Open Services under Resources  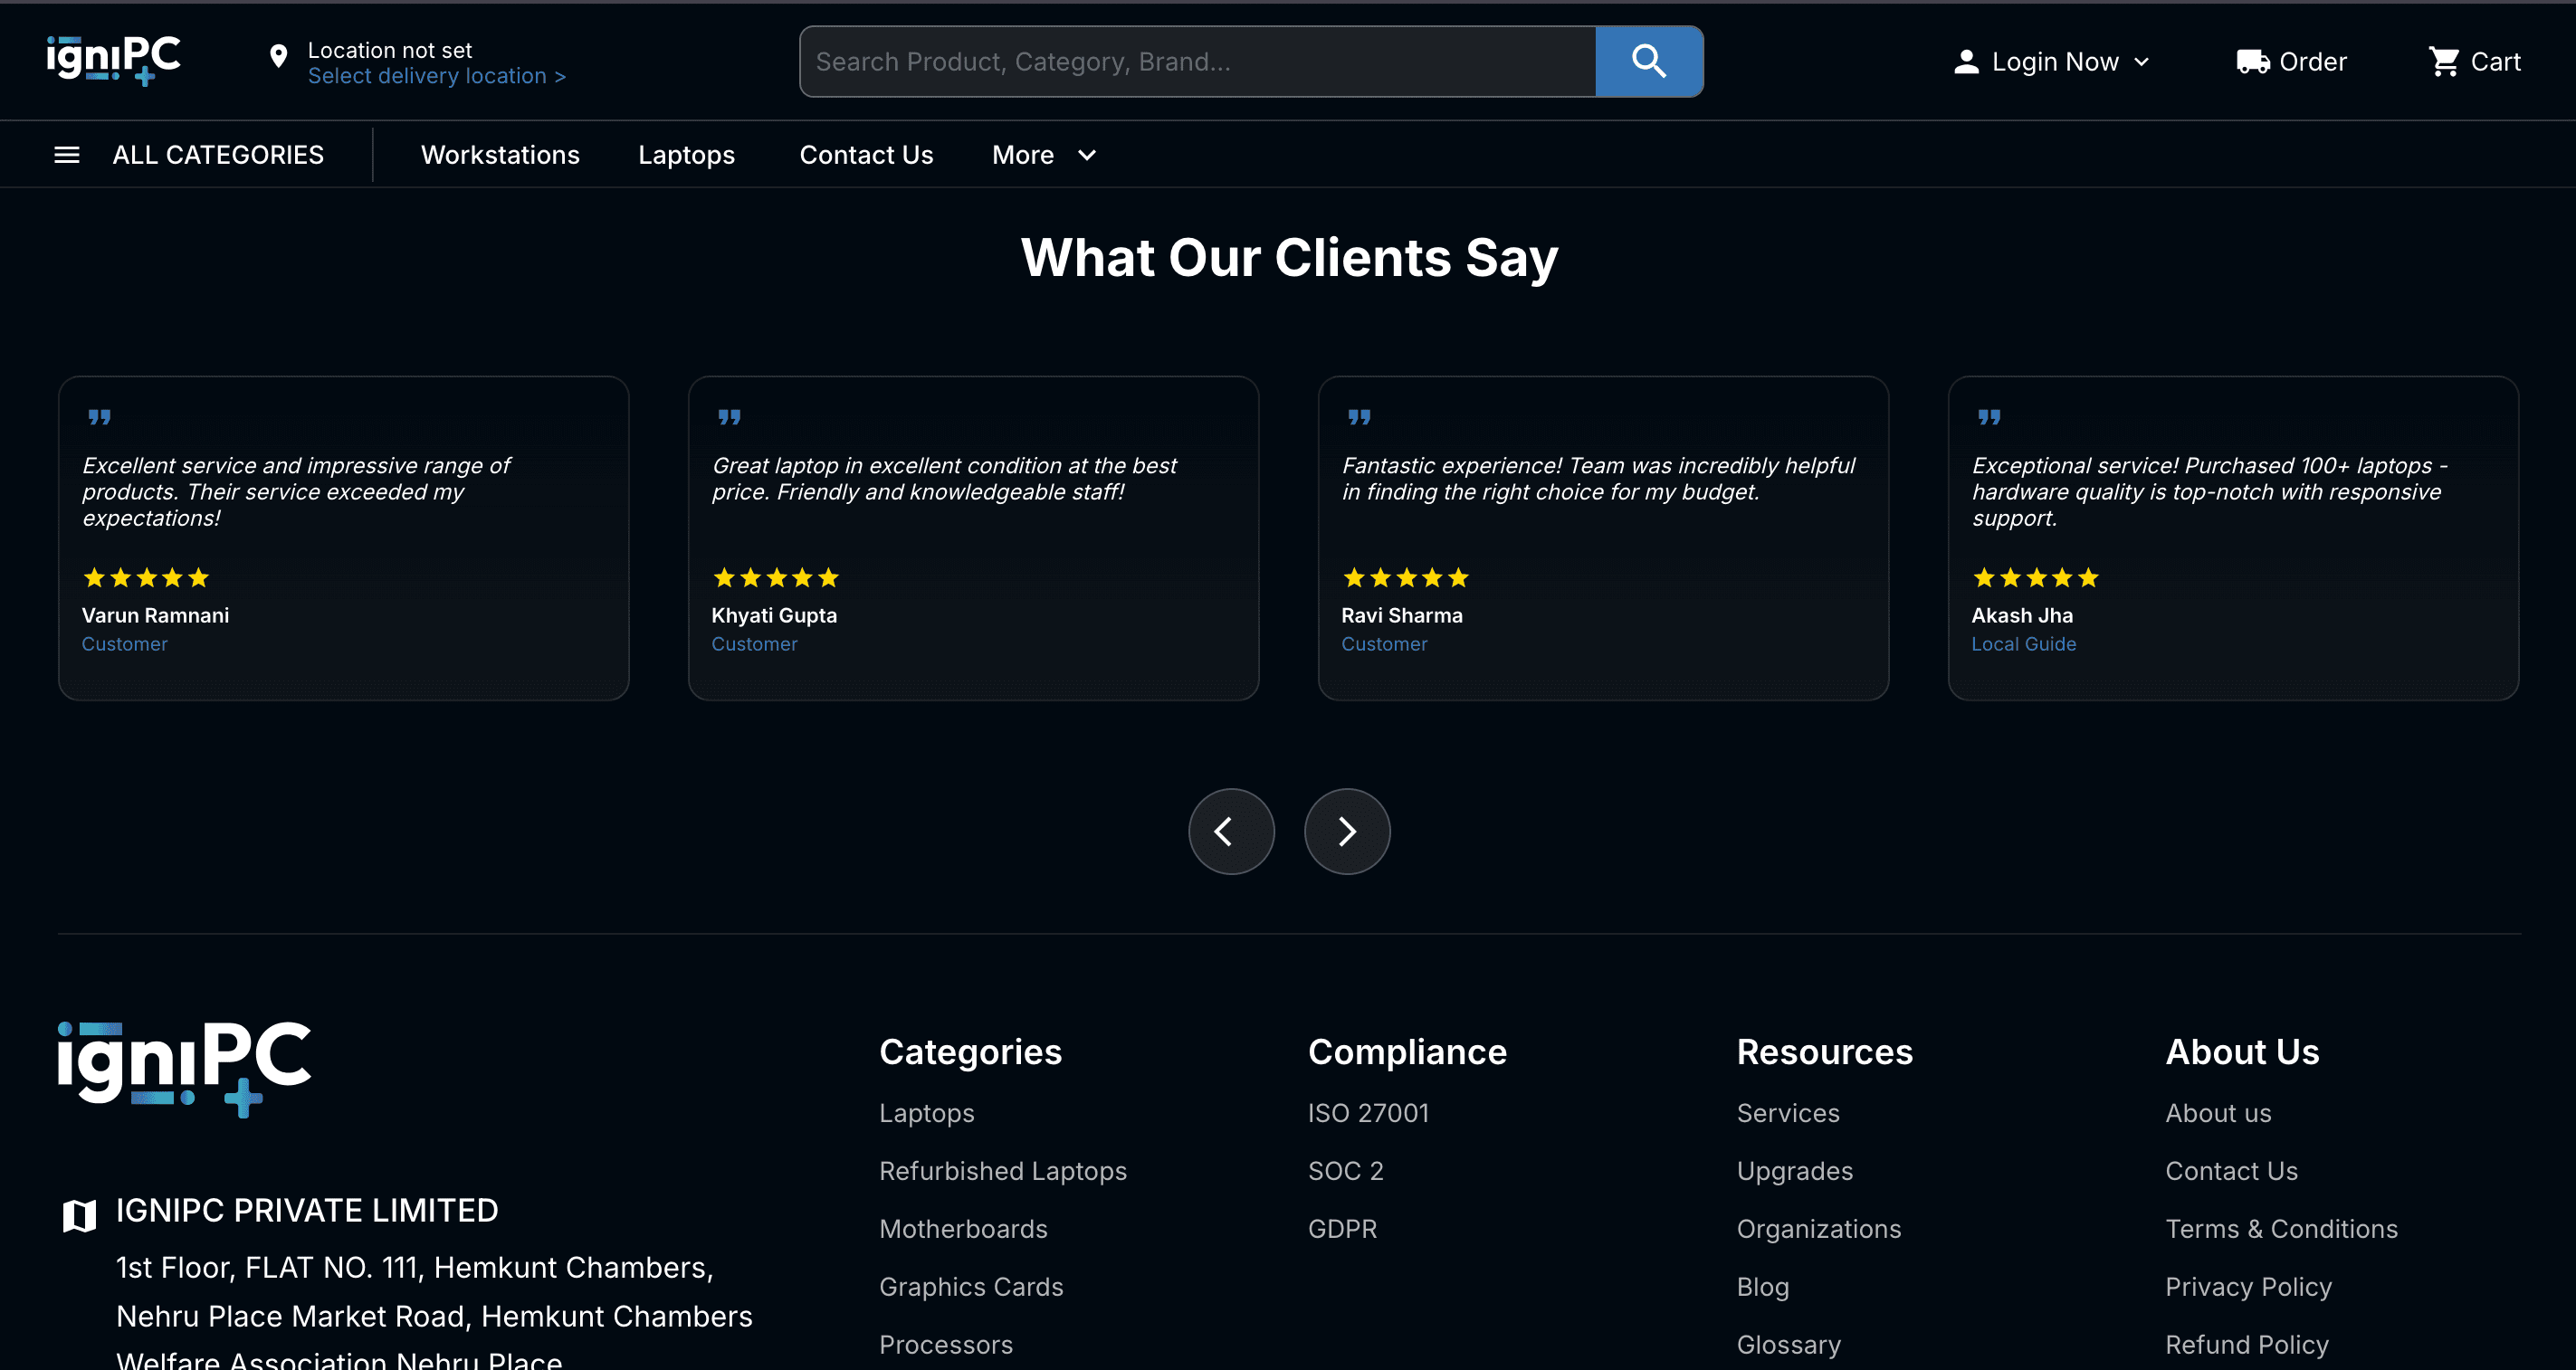1787,1113
